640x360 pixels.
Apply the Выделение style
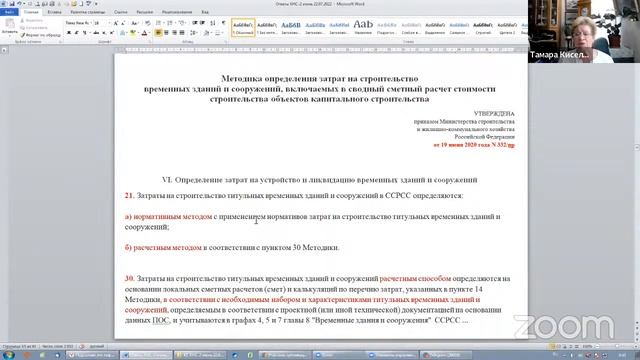pyautogui.click(x=435, y=28)
